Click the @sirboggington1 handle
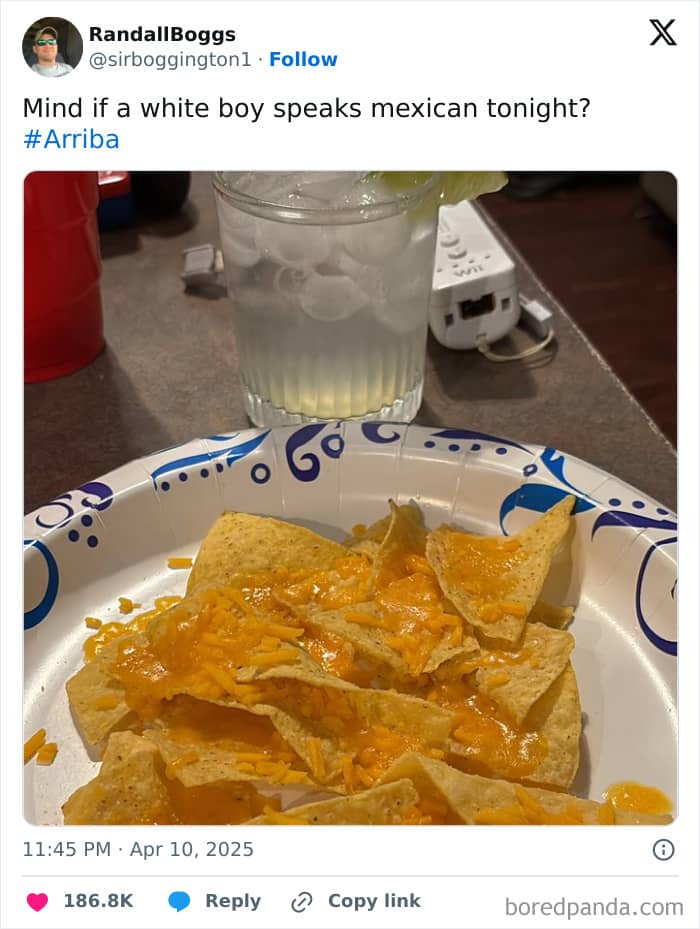This screenshot has width=700, height=929. [170, 59]
